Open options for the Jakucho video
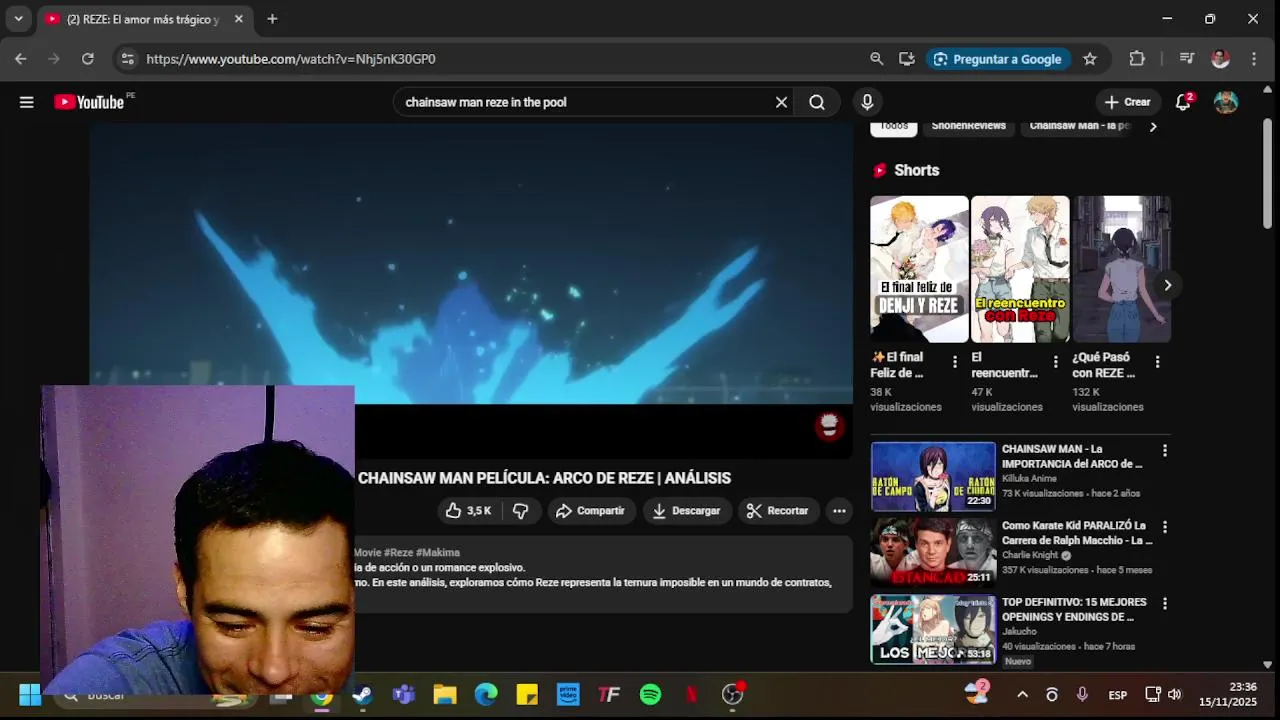The image size is (1280, 720). [x=1164, y=604]
